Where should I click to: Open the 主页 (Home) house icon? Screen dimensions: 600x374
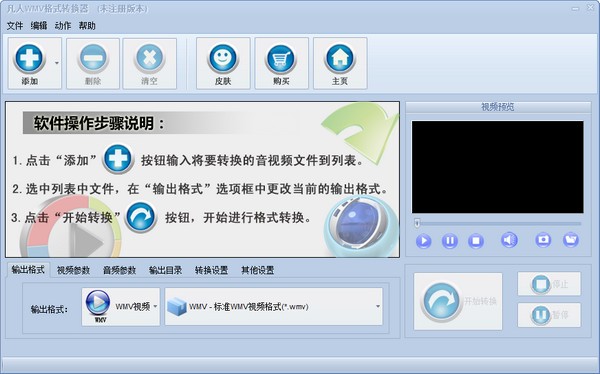click(x=340, y=59)
